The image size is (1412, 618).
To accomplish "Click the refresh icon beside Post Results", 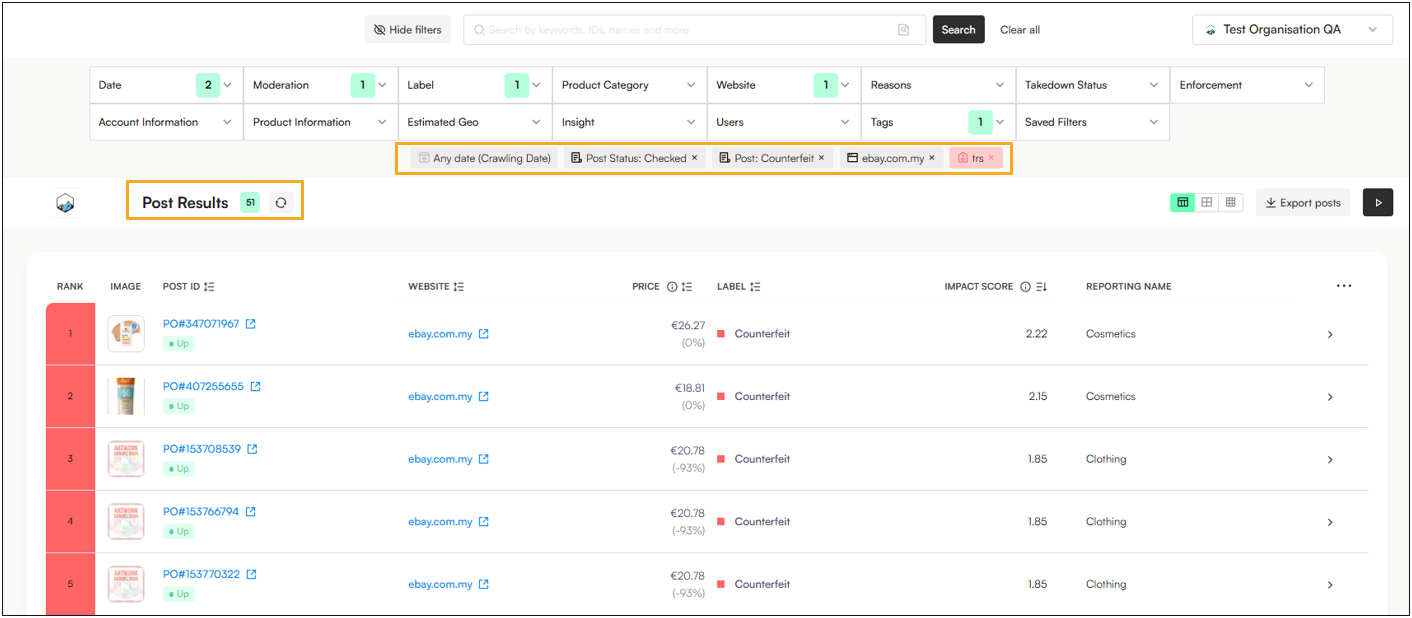I will 281,203.
